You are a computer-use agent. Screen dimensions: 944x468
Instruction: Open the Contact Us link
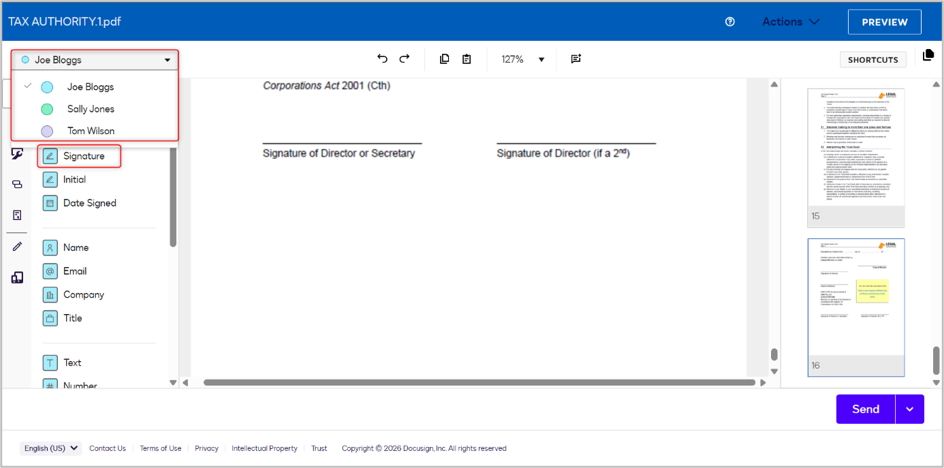(x=108, y=448)
